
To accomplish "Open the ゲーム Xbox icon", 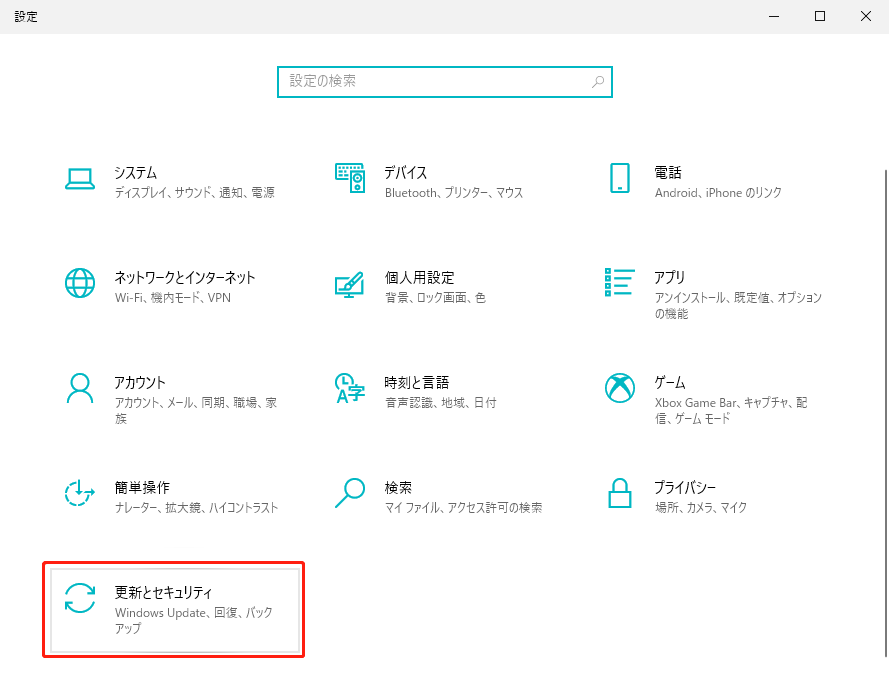I will [620, 388].
